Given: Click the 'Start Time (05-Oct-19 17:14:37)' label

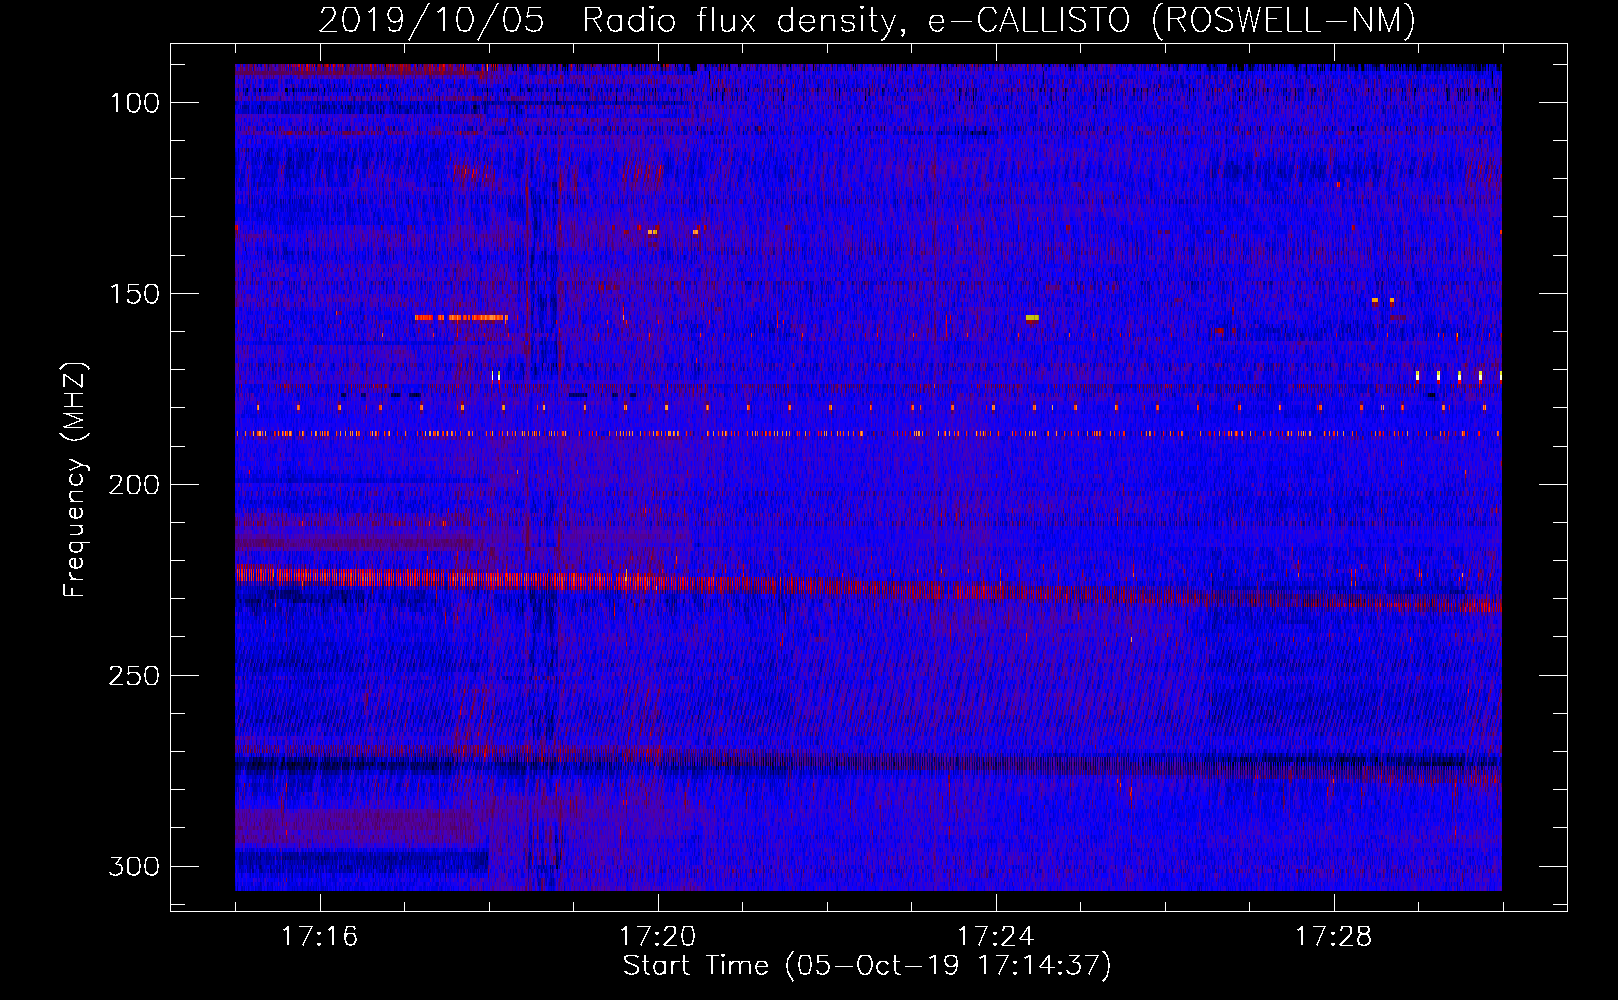Looking at the screenshot, I should tap(867, 966).
